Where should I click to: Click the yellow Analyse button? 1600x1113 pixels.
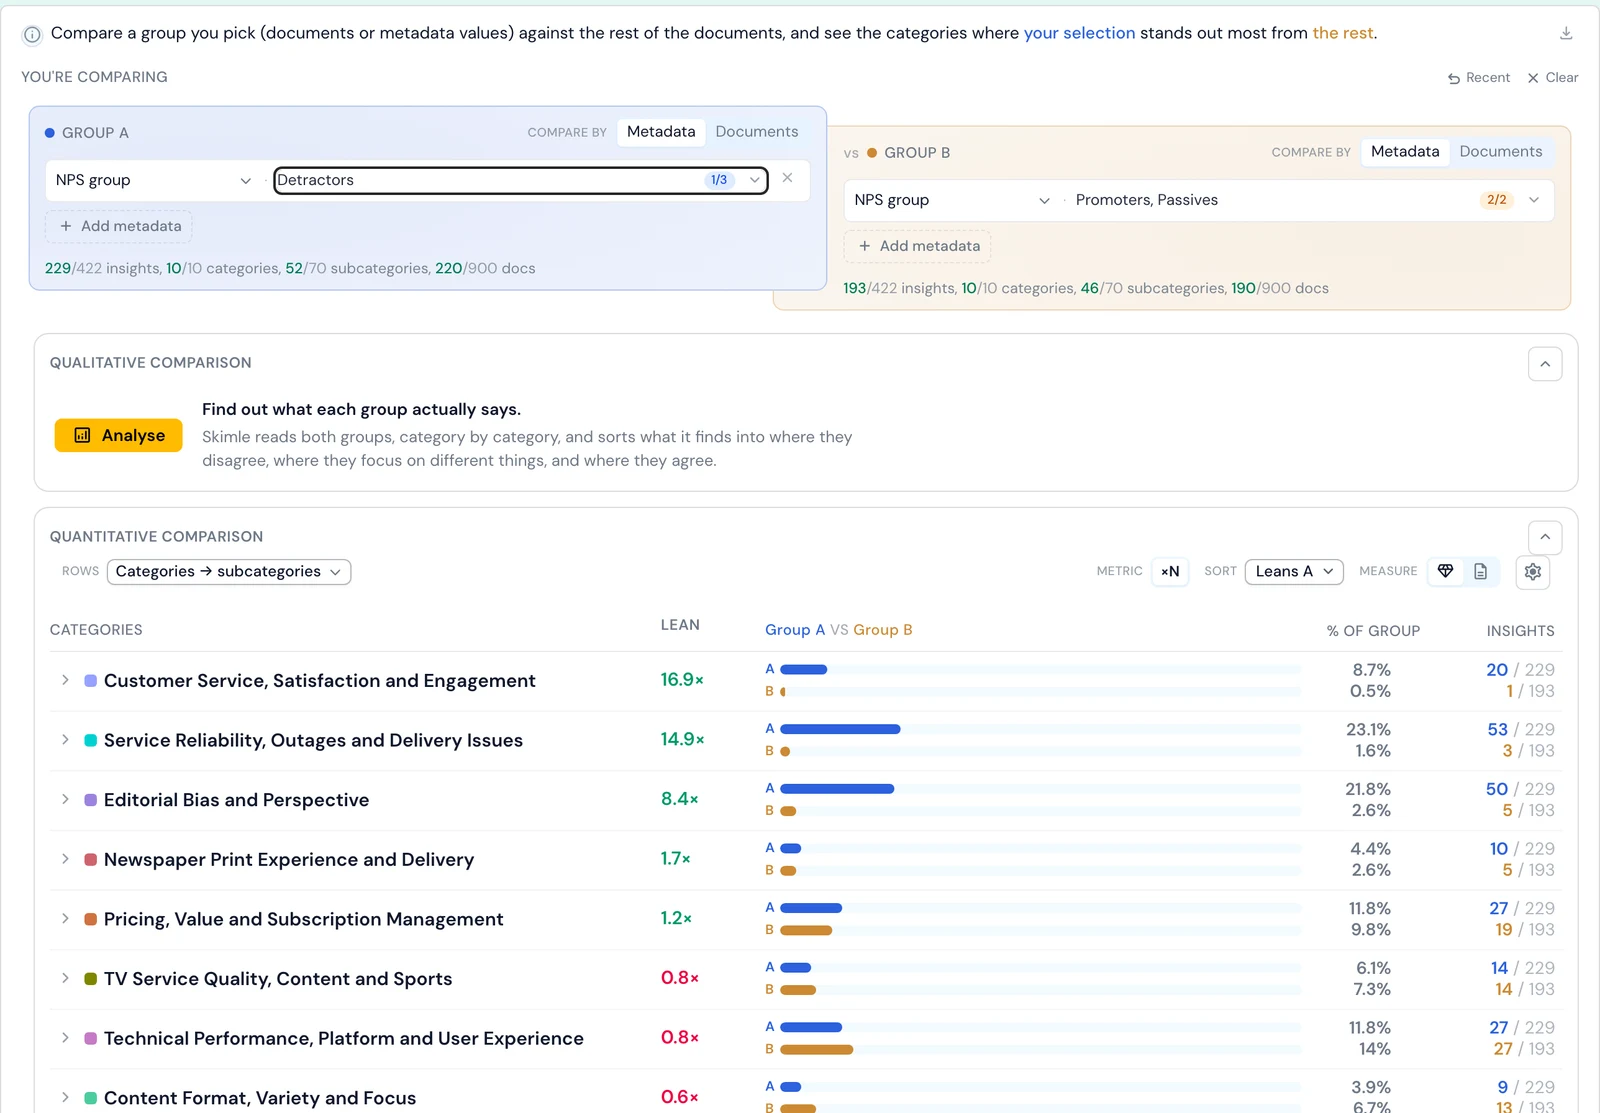[x=118, y=436]
